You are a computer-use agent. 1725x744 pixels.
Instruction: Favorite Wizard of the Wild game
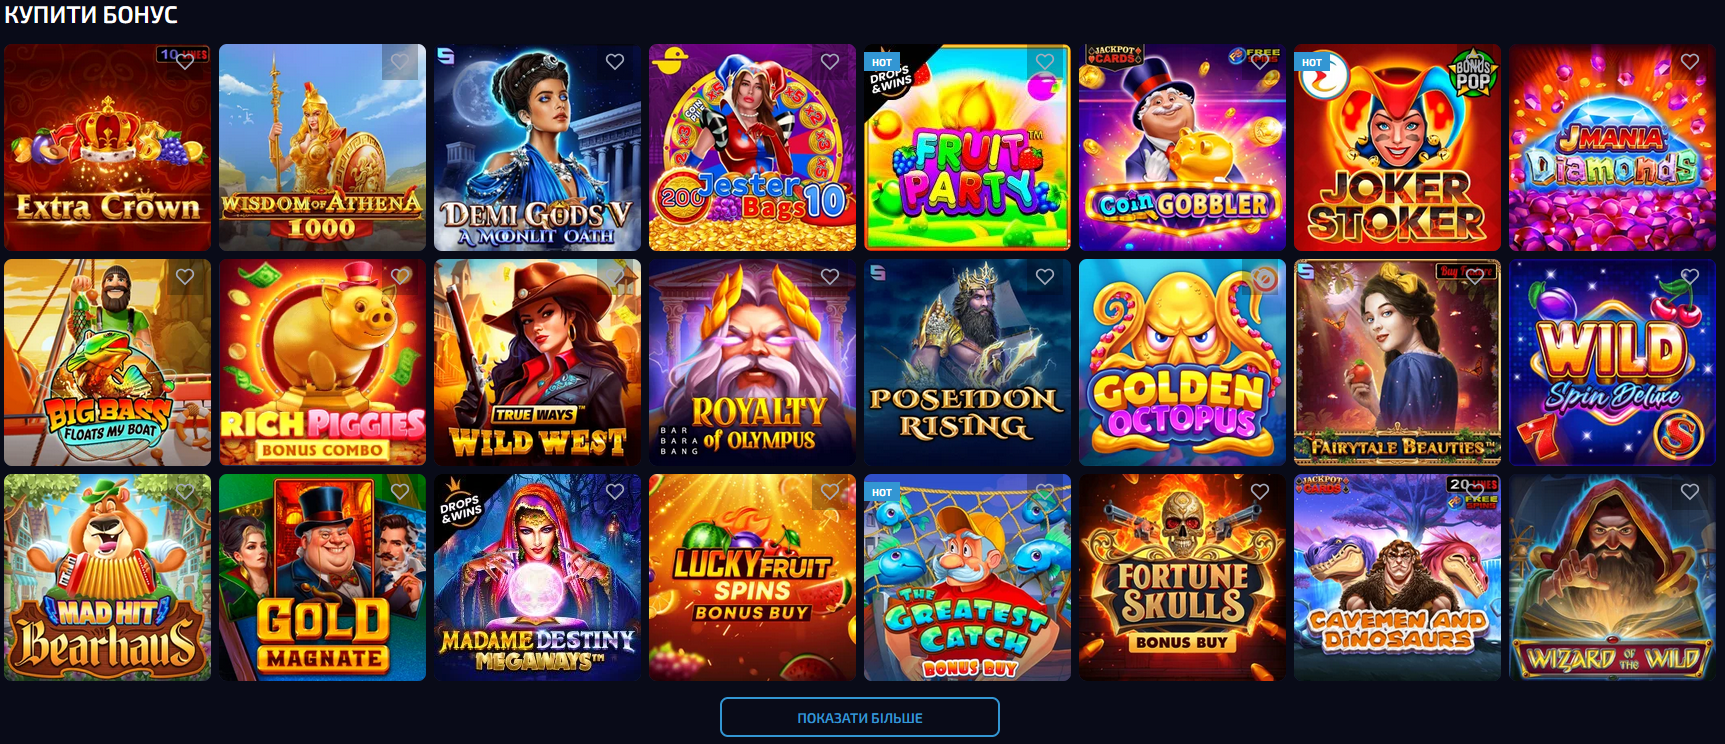(1690, 492)
